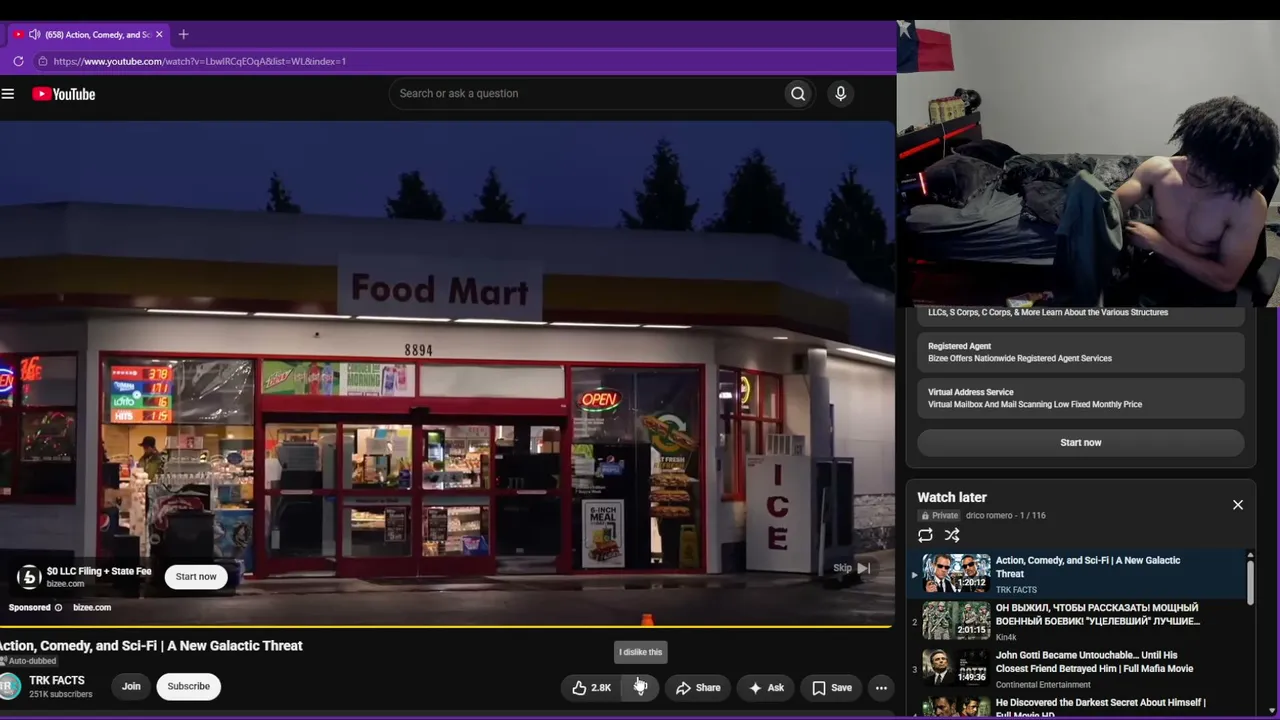Open the A New Galactic Threat playlist thumbnail
This screenshot has width=1280, height=720.
coord(956,574)
